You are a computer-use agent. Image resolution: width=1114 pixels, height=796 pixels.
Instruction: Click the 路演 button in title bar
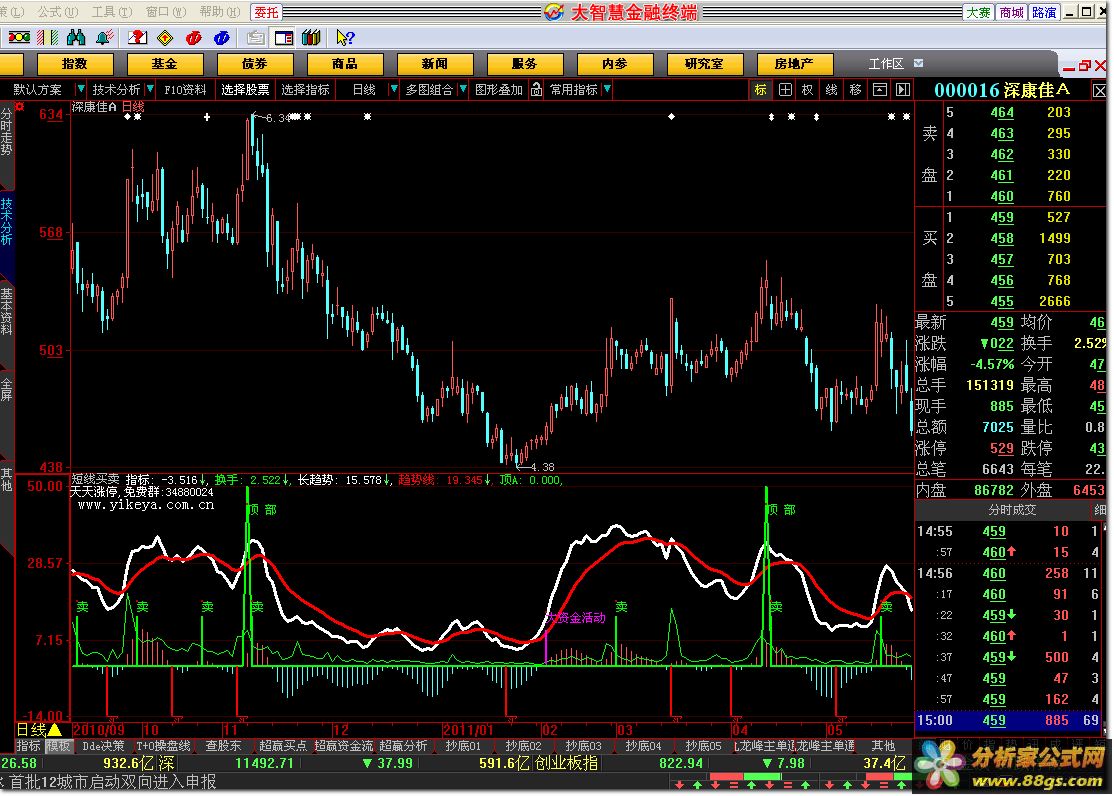tap(1044, 12)
